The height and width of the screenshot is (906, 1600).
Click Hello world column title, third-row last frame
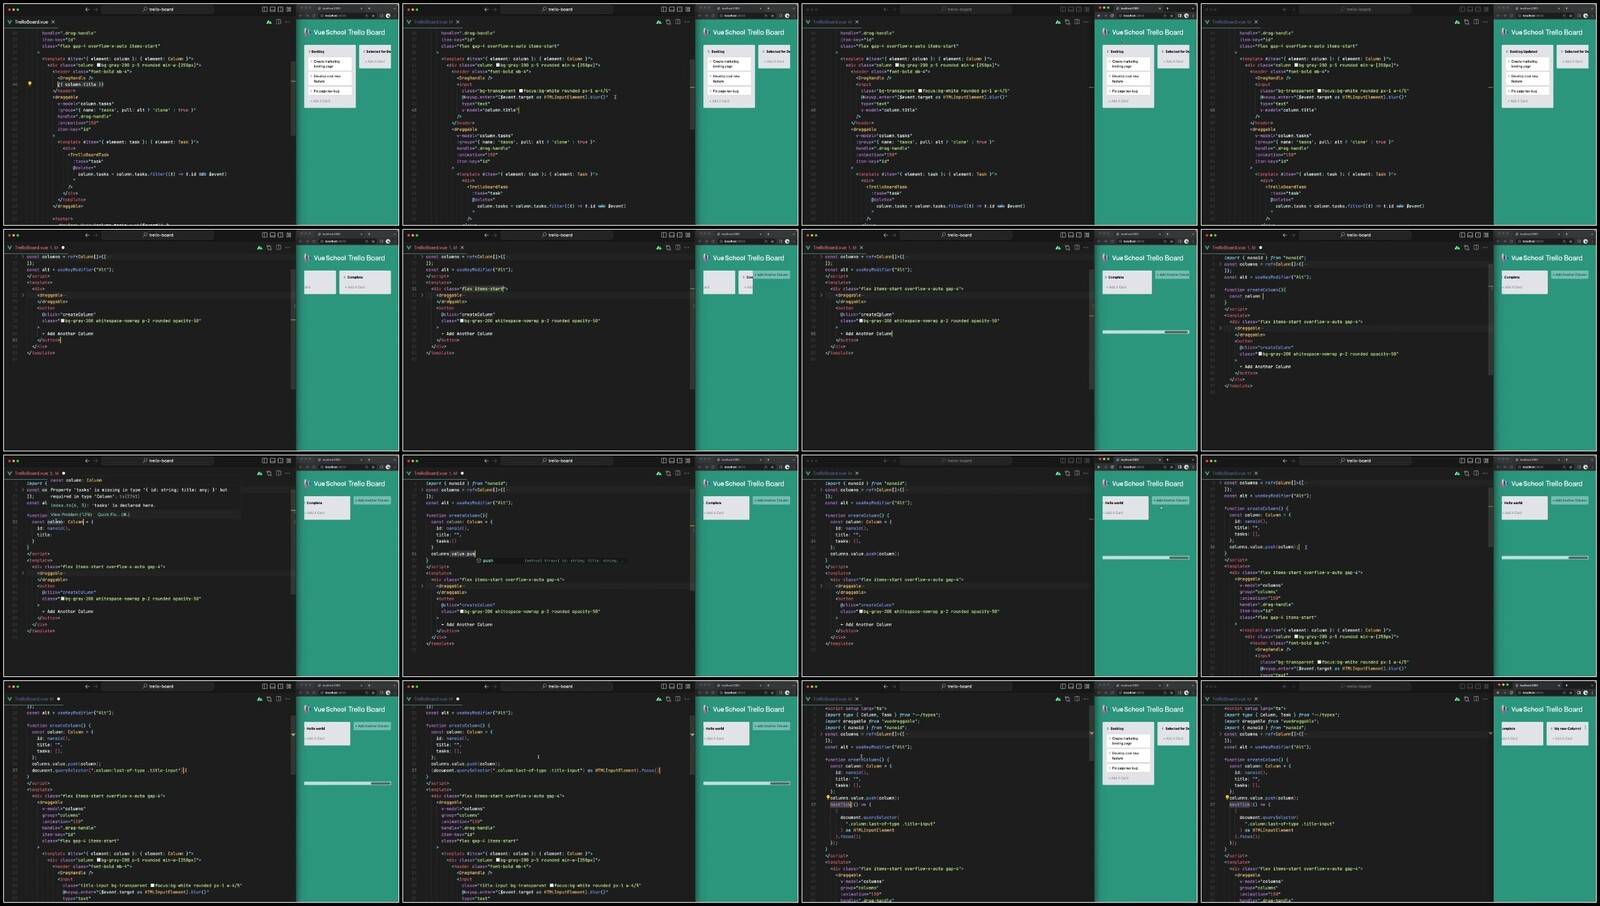tap(1514, 503)
